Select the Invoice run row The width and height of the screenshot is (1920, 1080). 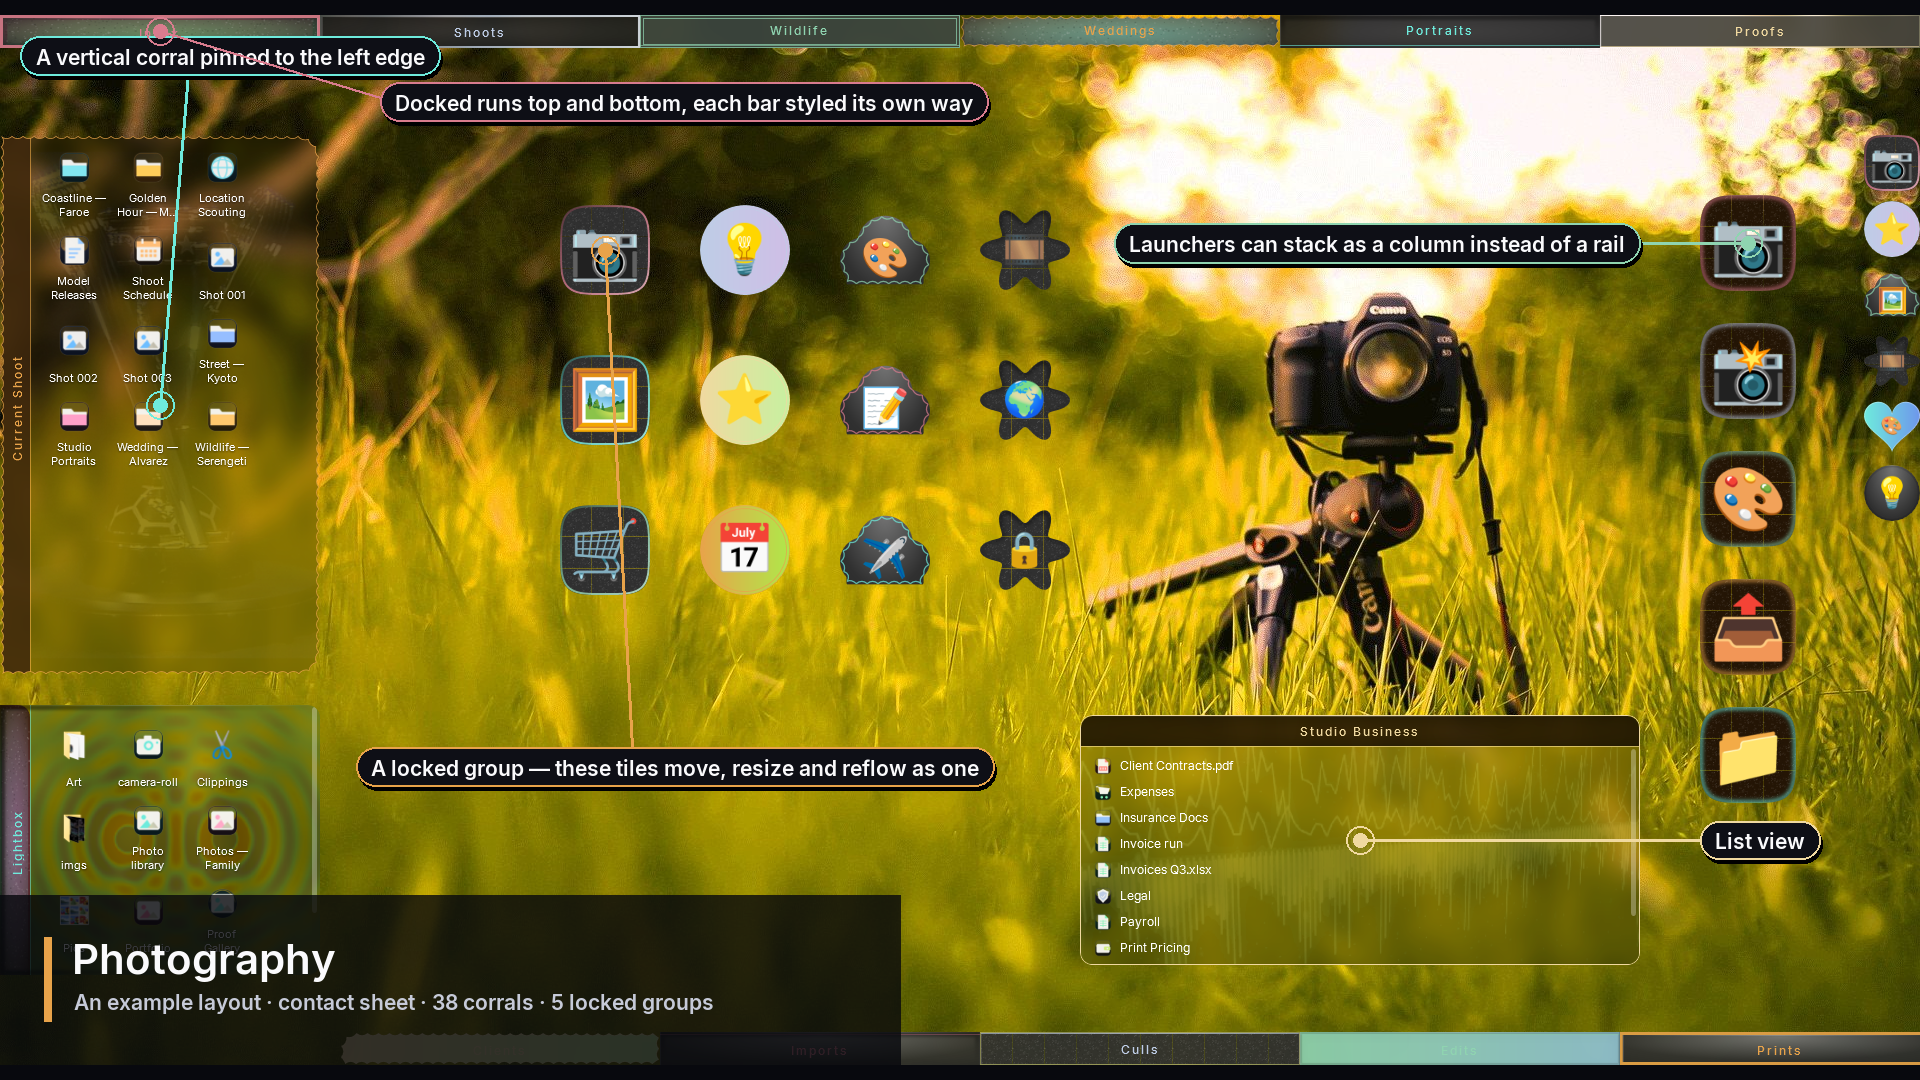click(x=1362, y=844)
